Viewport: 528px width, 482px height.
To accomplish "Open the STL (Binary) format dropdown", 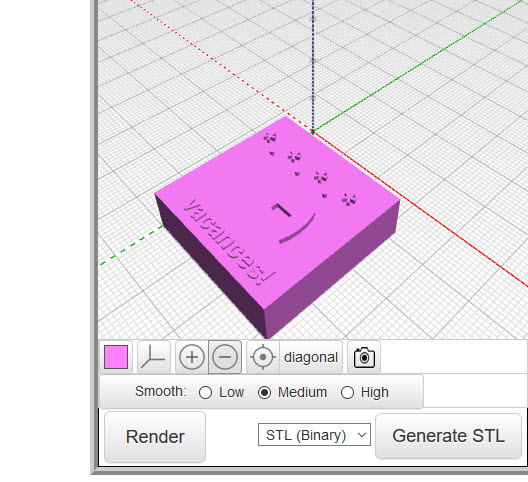I will [314, 435].
